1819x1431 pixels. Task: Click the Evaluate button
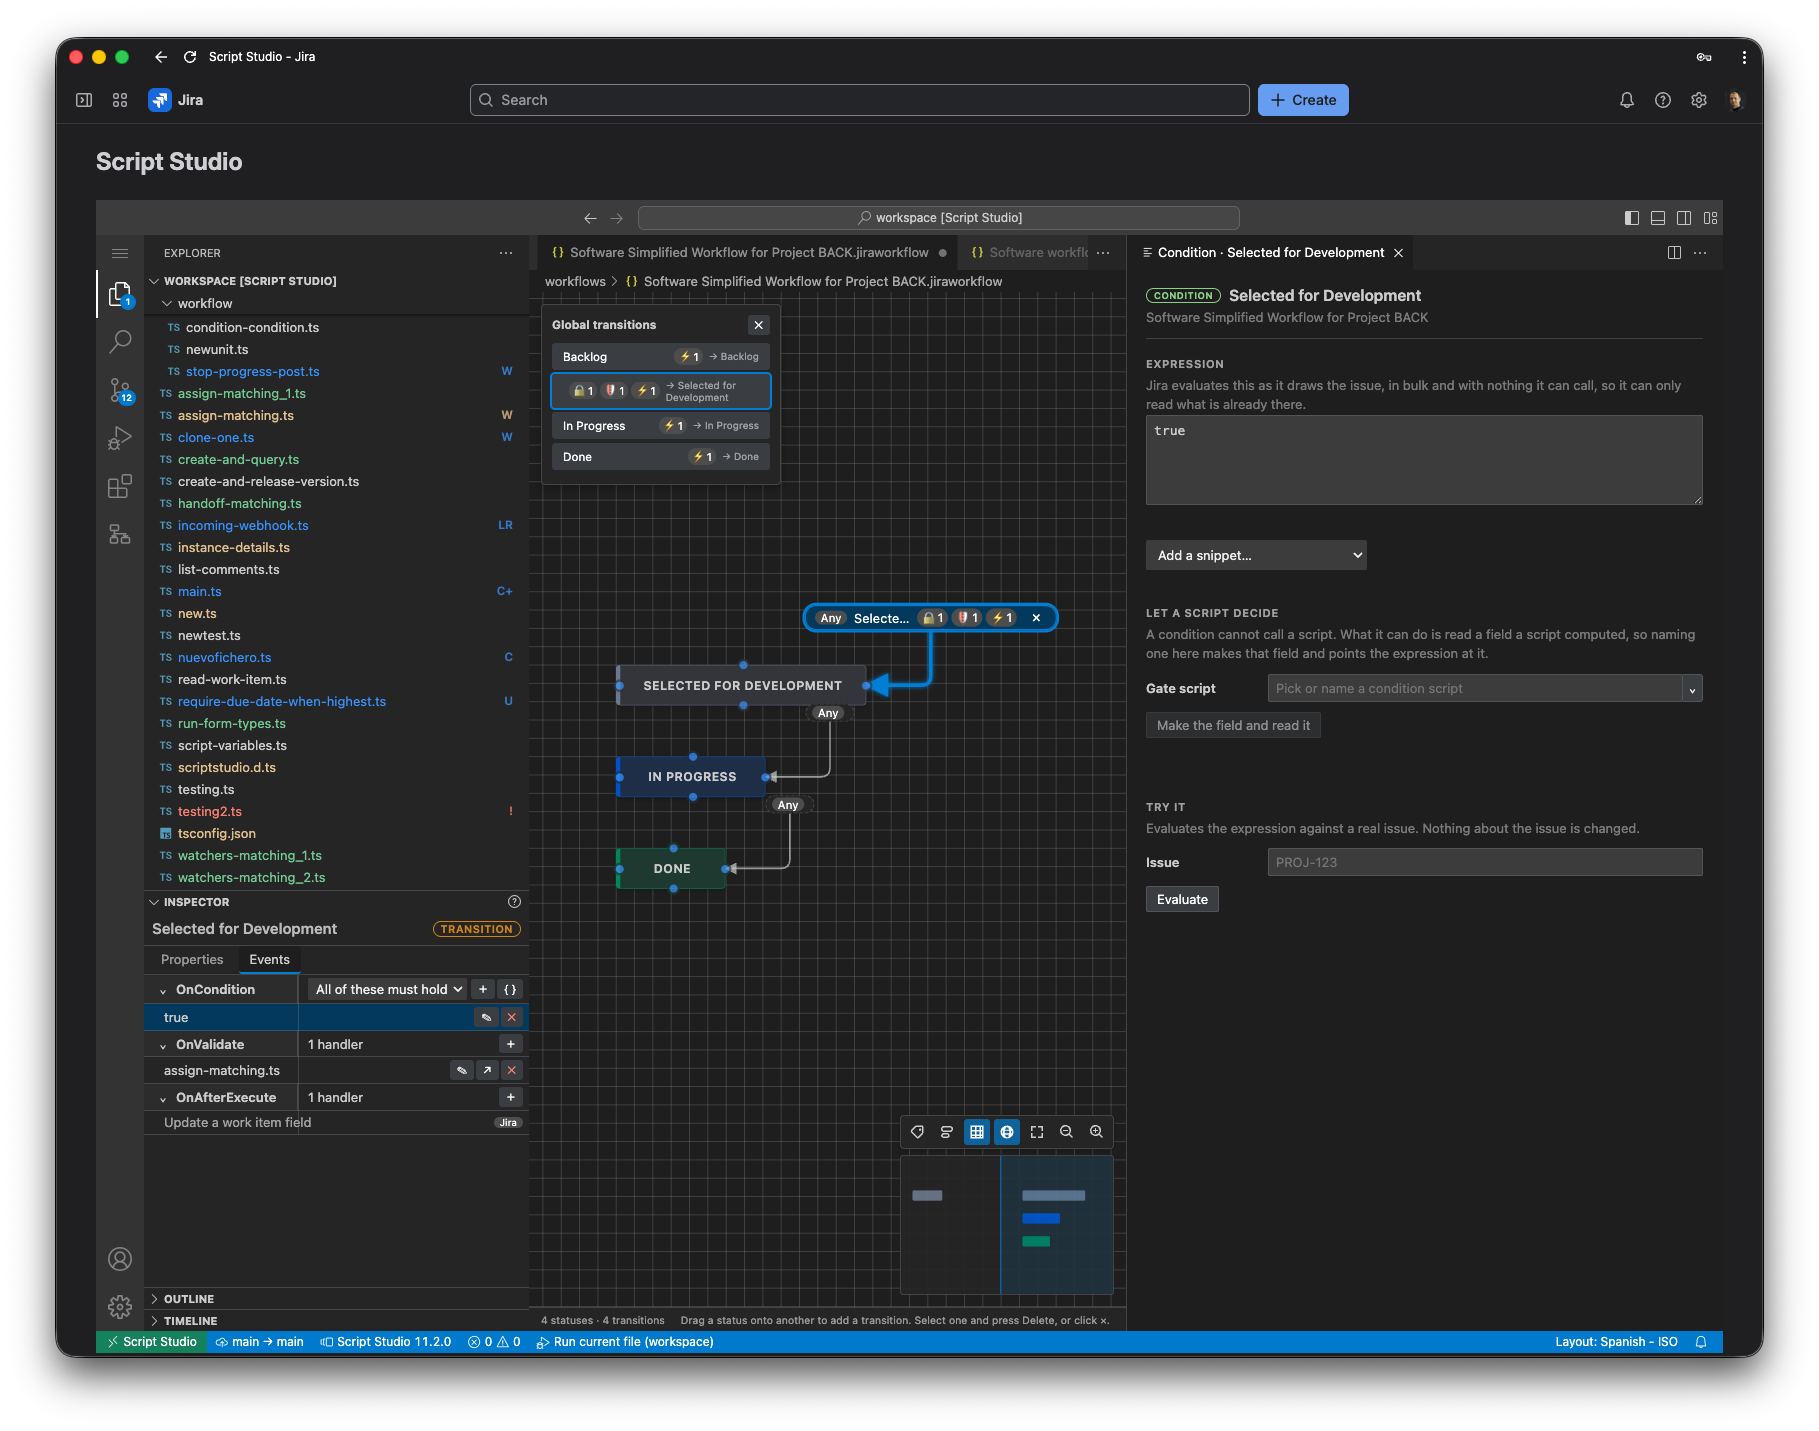1182,900
